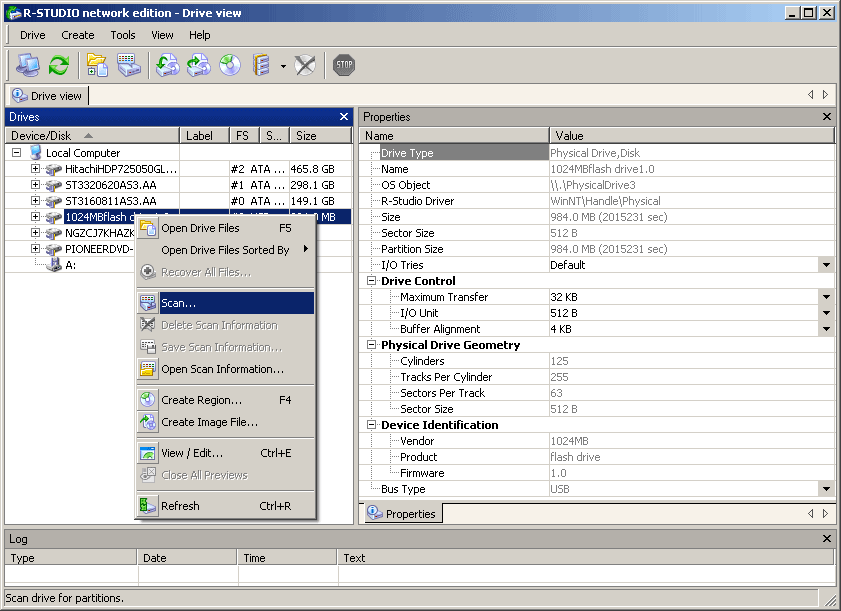
Task: Select the Drive view tab
Action: coord(47,96)
